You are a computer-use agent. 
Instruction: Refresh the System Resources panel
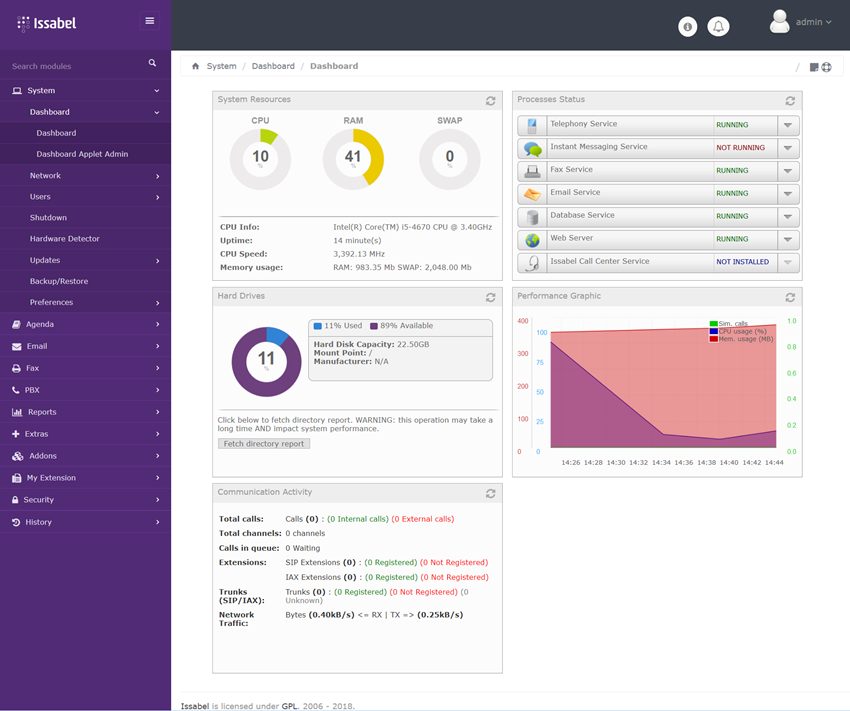click(491, 101)
